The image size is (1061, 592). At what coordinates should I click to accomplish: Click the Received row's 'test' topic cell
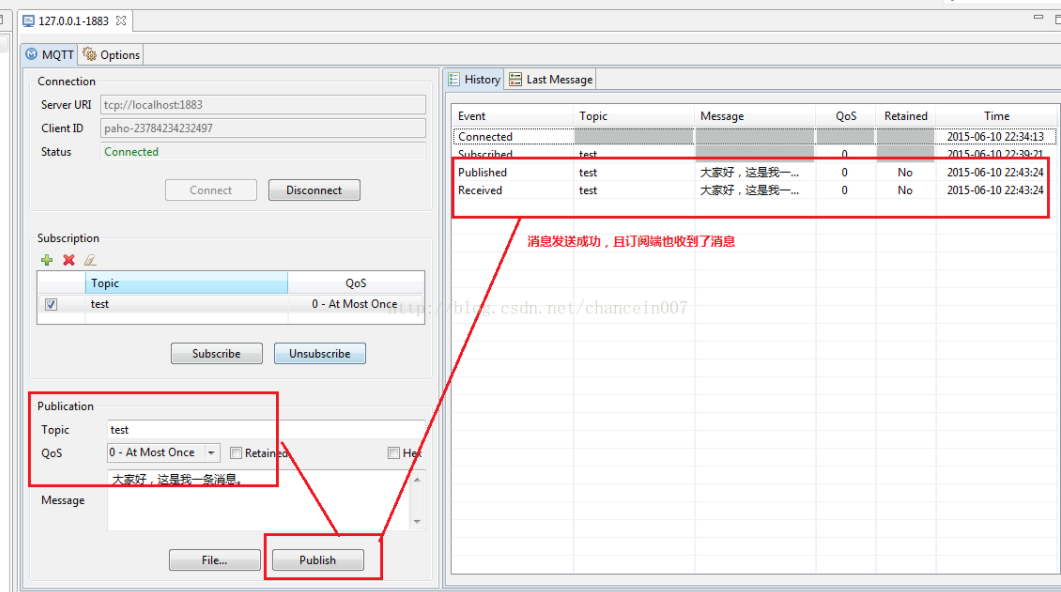634,190
